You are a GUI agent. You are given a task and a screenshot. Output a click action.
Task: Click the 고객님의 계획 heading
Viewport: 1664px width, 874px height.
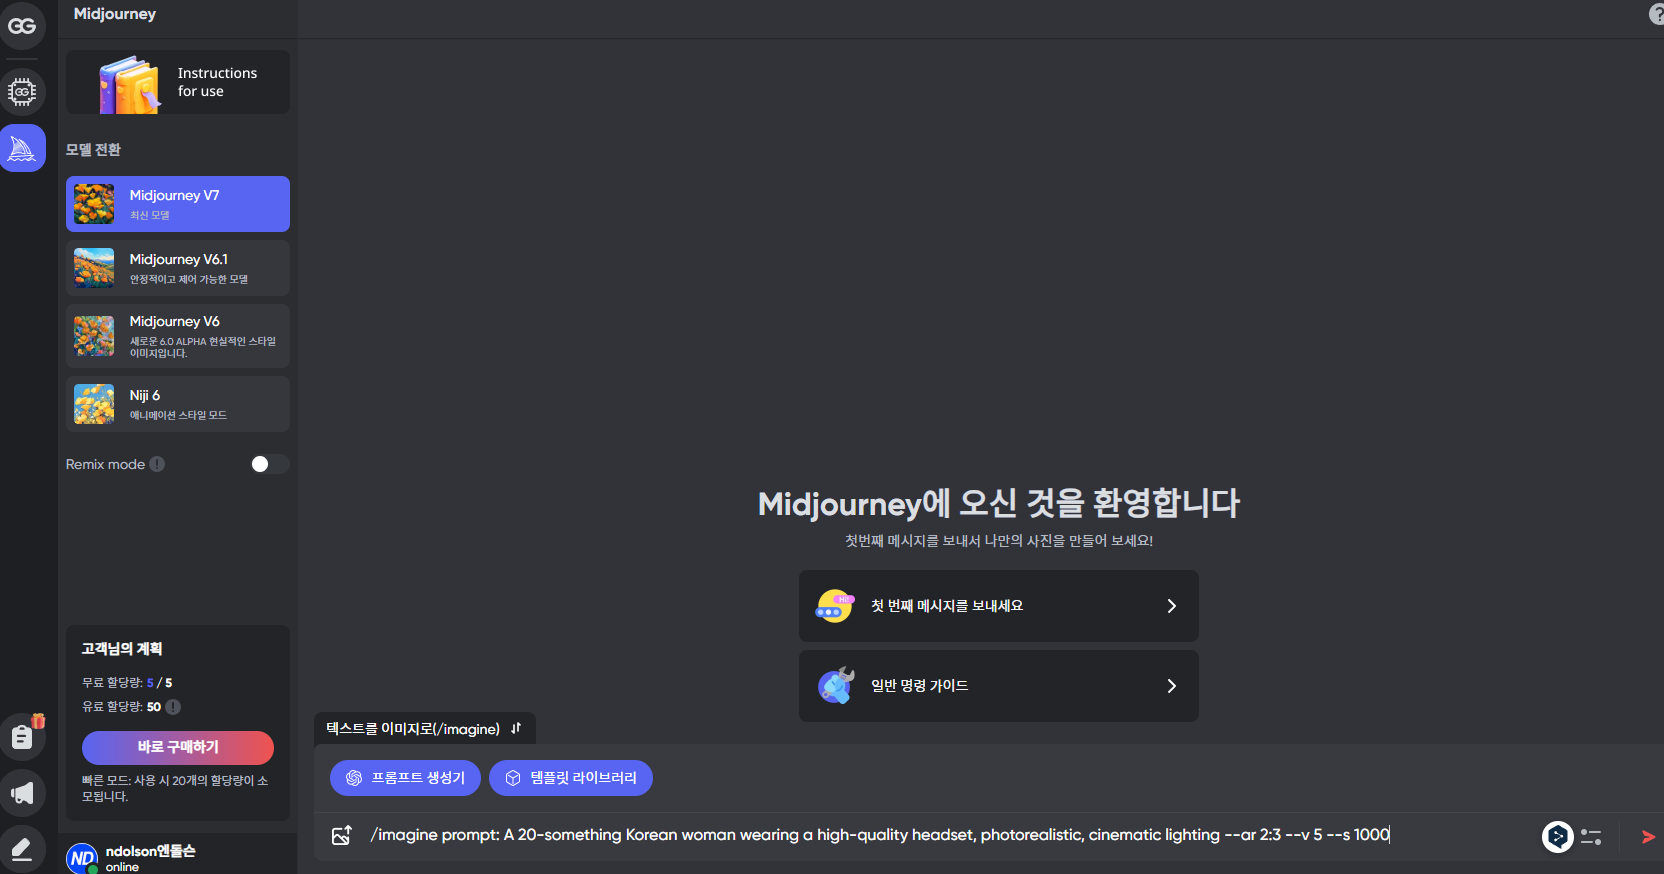tap(122, 649)
